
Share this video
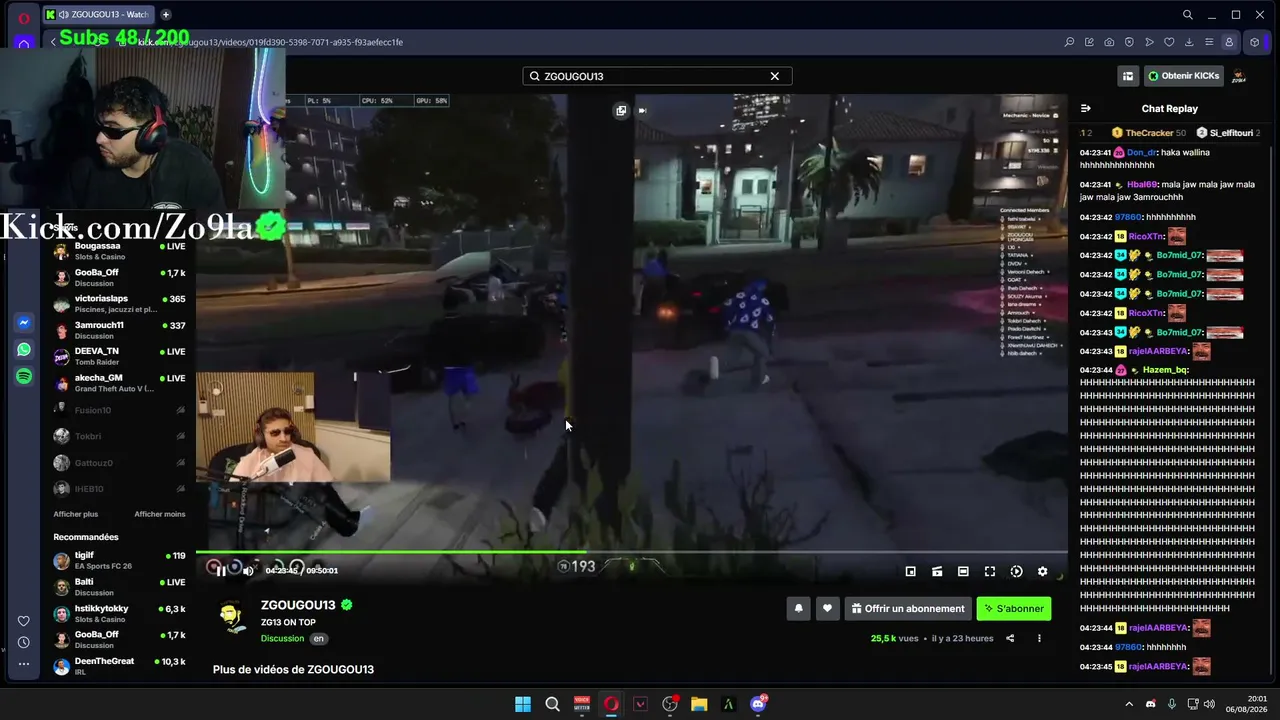point(1010,638)
